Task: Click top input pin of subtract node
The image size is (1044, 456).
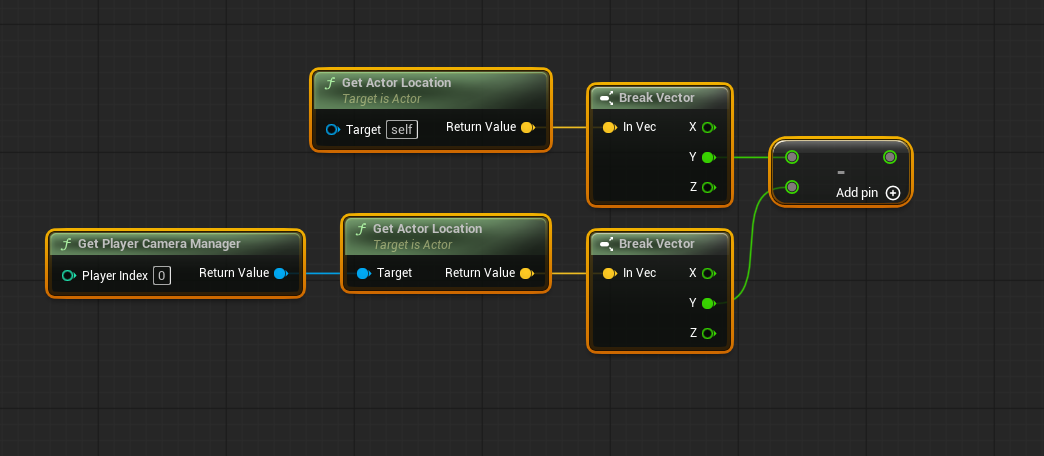Action: coord(792,157)
